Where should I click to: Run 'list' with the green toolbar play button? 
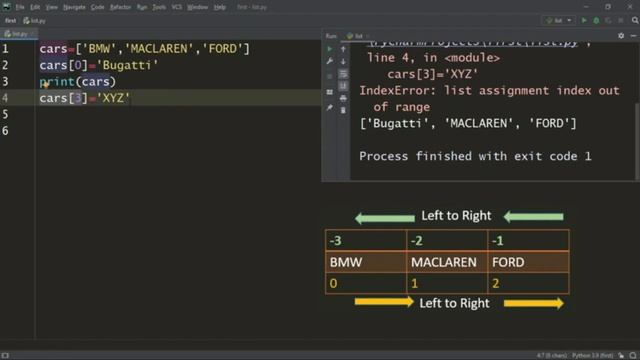tap(584, 20)
